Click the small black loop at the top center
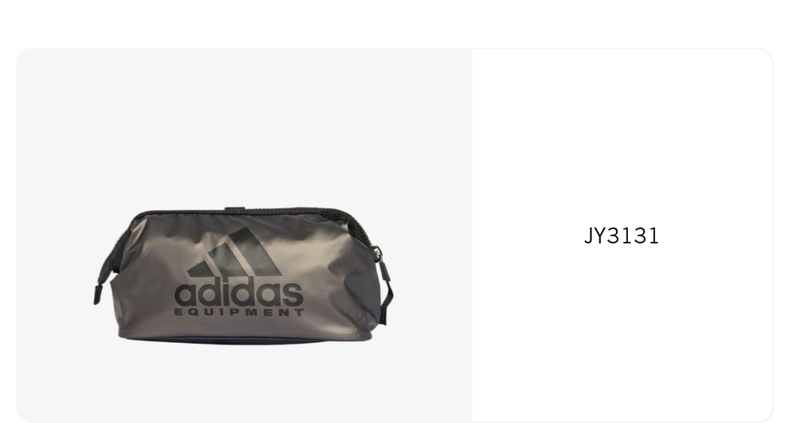Screen dimensions: 790x423 (x=235, y=208)
